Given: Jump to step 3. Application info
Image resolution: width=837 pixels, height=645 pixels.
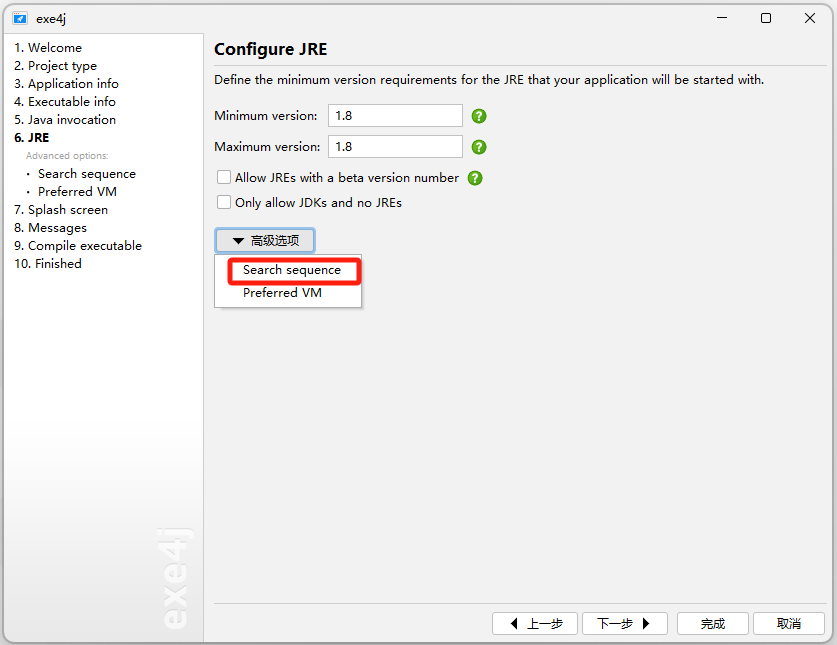Looking at the screenshot, I should tap(66, 84).
